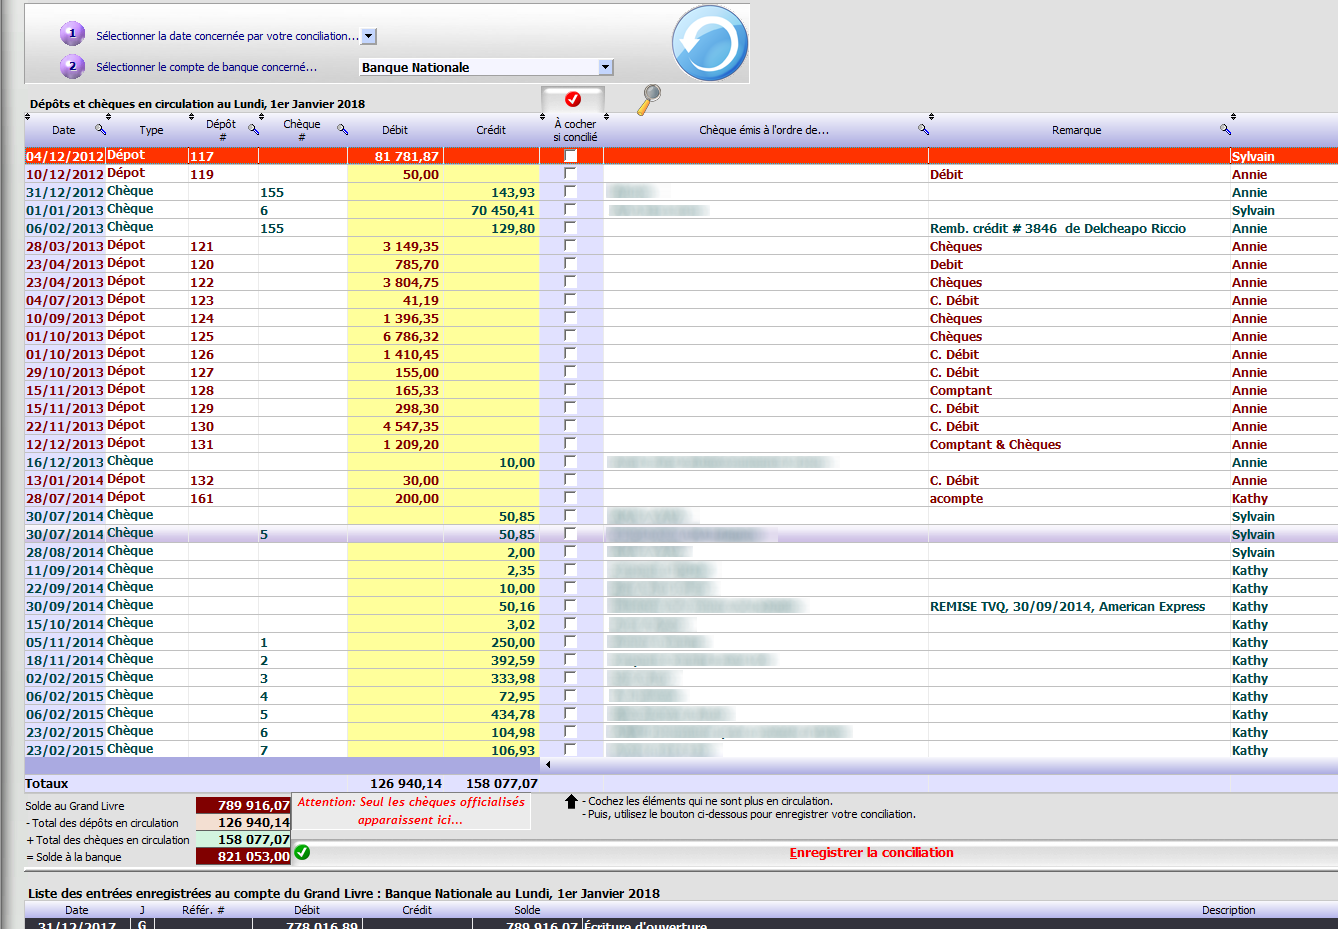
Task: Click the red checkmark button above the checkboxes
Action: click(573, 99)
